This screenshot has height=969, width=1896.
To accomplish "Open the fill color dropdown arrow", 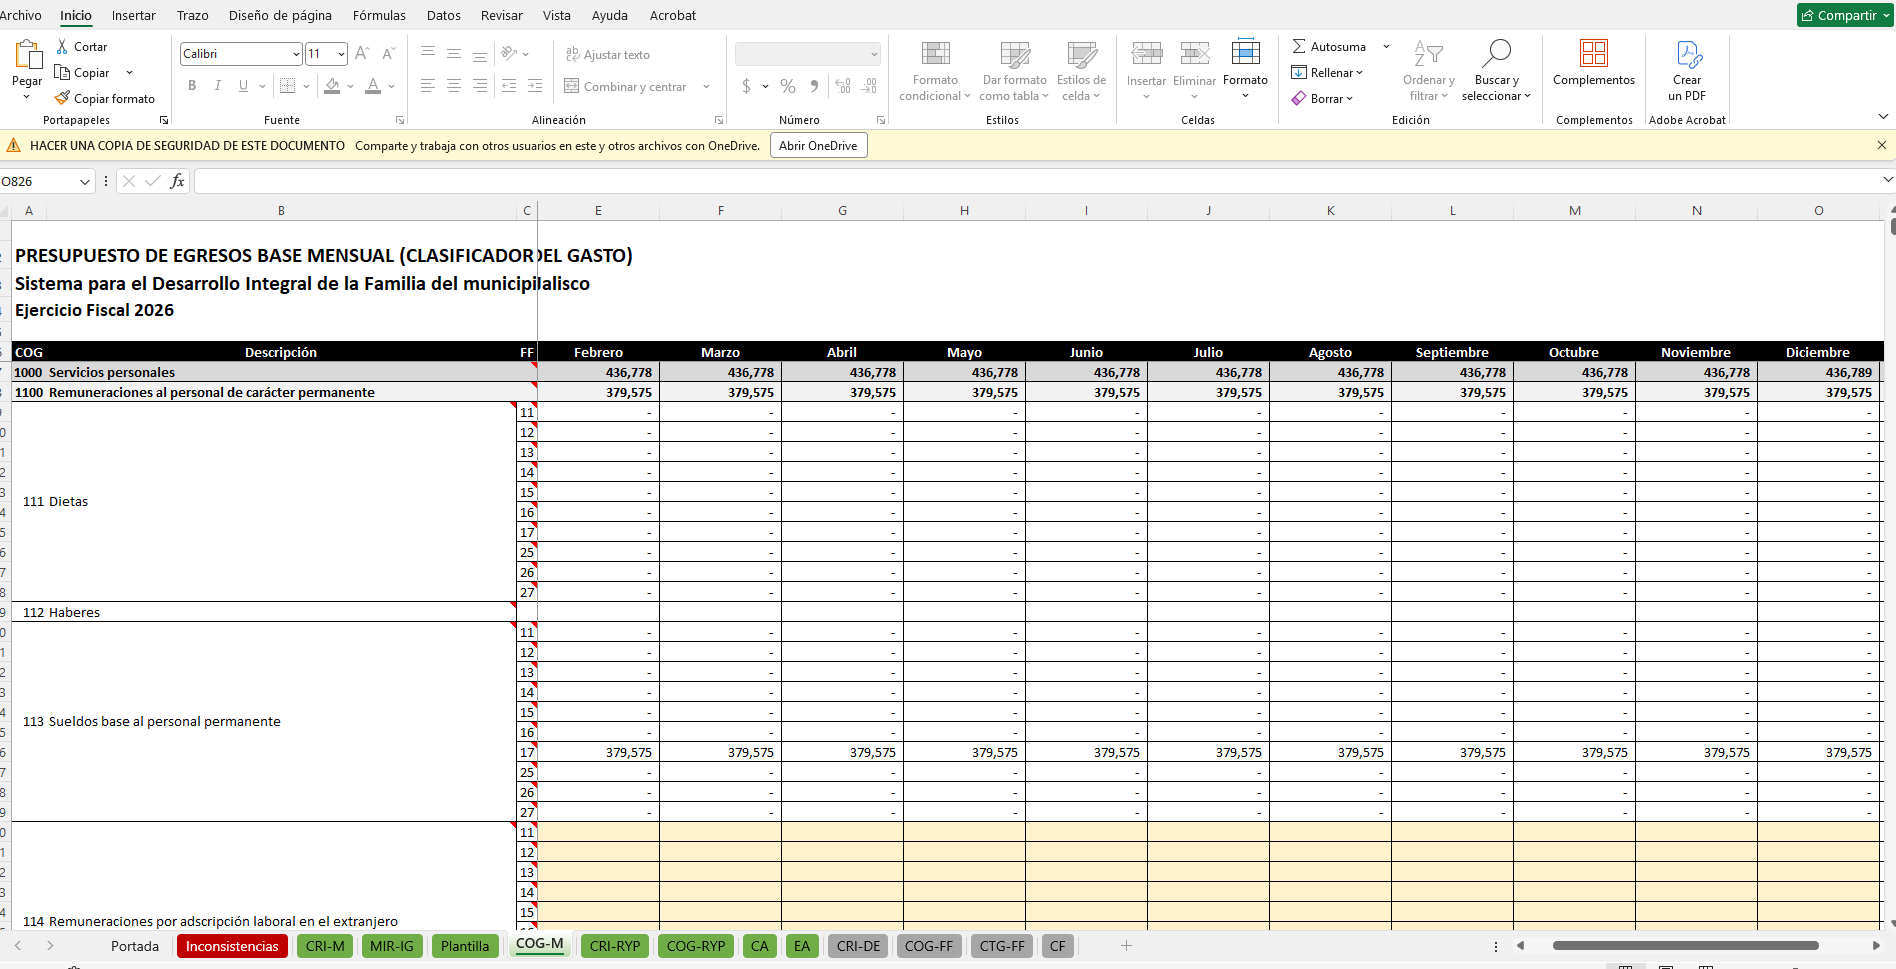I will pyautogui.click(x=351, y=86).
